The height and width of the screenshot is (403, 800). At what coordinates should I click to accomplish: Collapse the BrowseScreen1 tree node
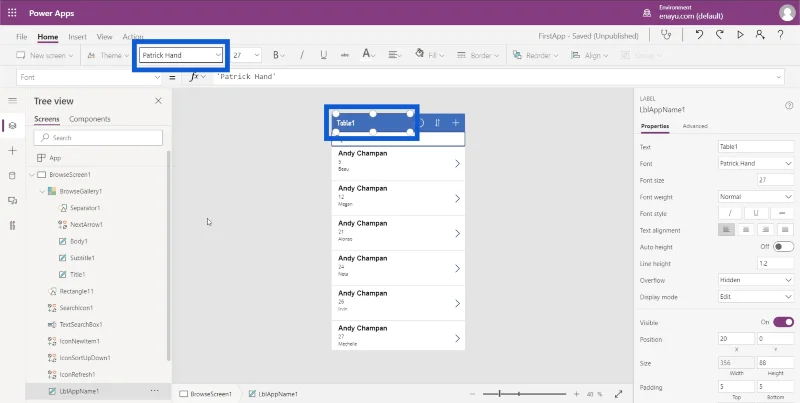tap(32, 174)
